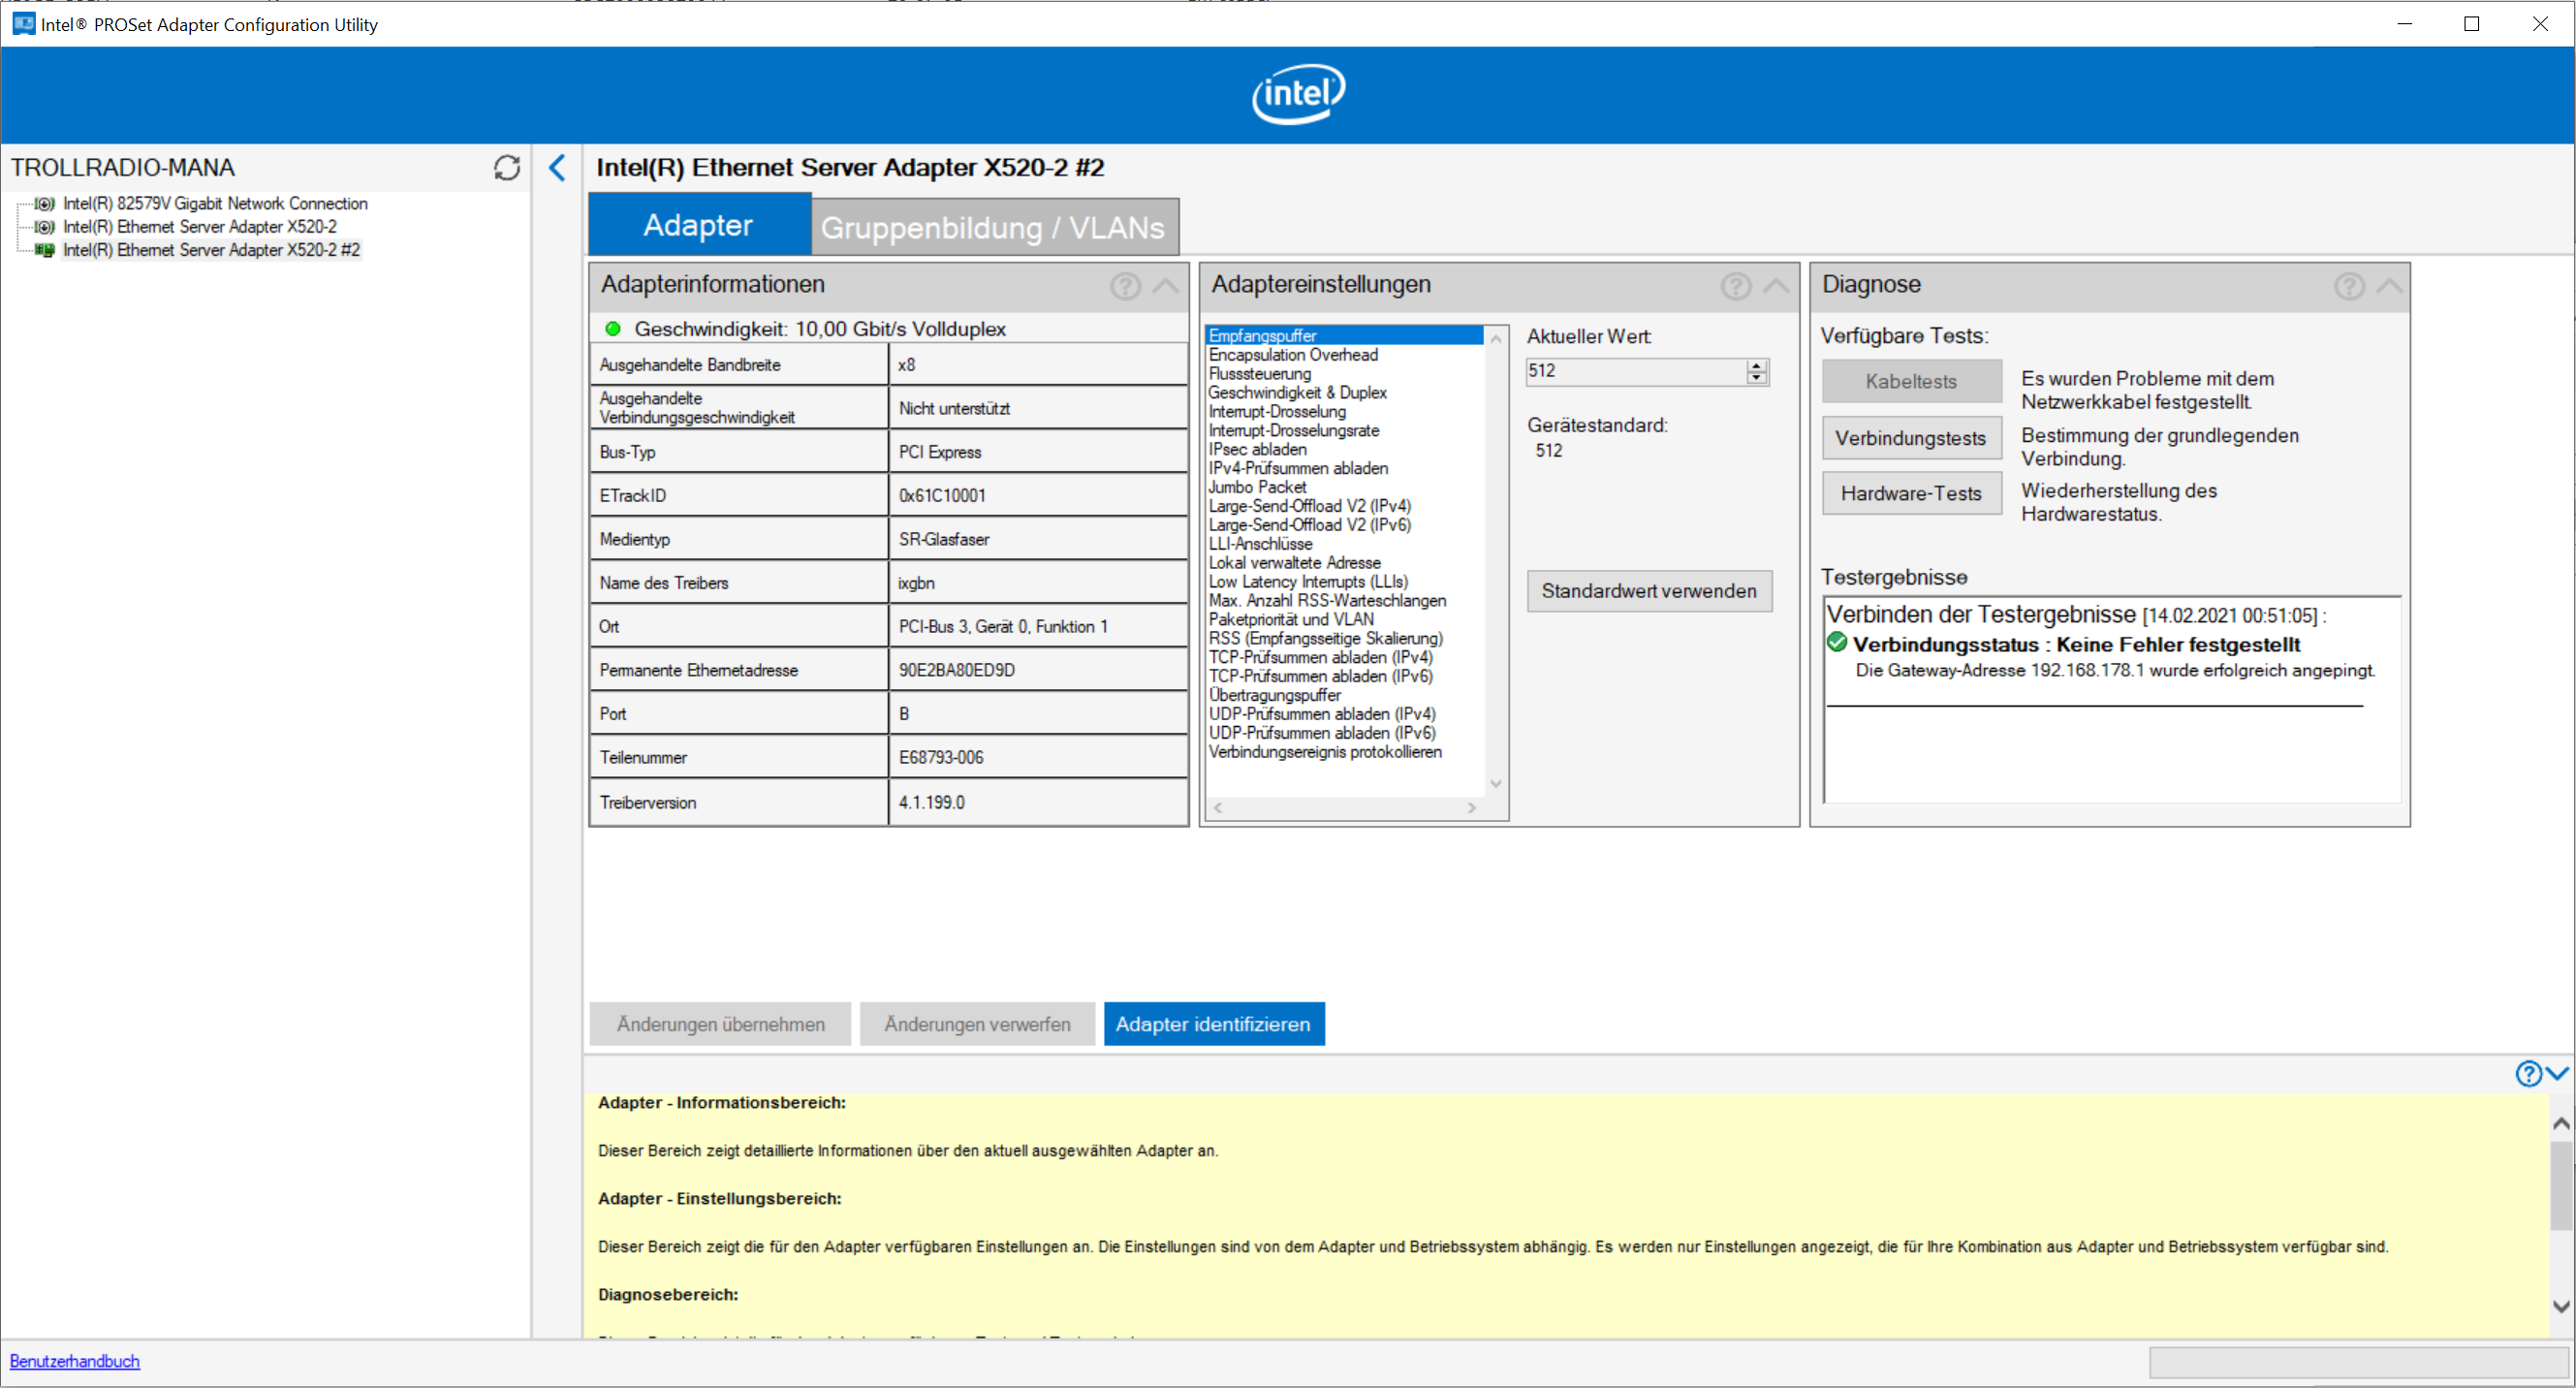The width and height of the screenshot is (2576, 1388).
Task: Click the blue back arrow icon
Action: [x=558, y=167]
